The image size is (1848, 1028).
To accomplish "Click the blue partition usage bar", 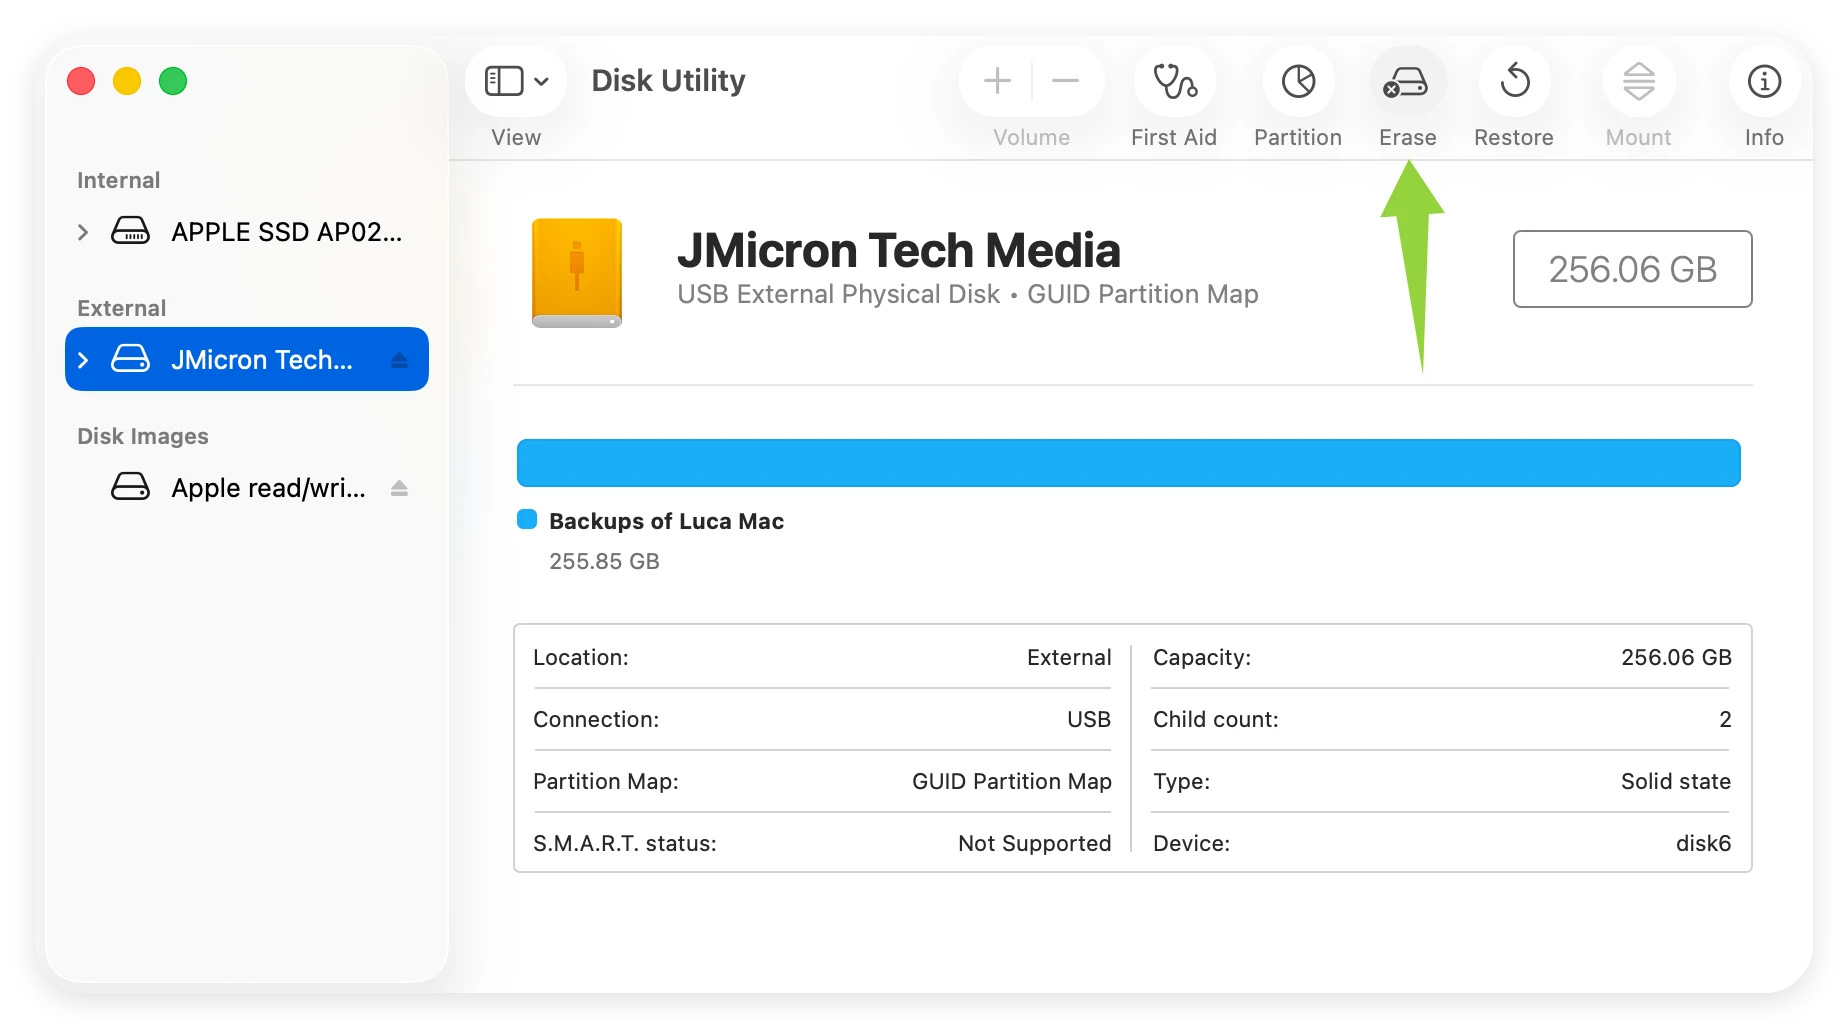I will [x=1128, y=463].
